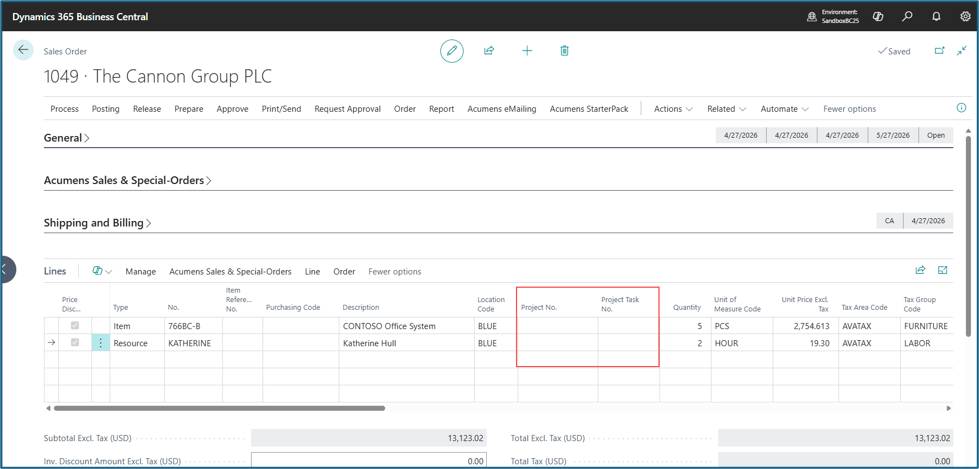Open the Related dropdown menu
The width and height of the screenshot is (979, 469).
pos(726,109)
